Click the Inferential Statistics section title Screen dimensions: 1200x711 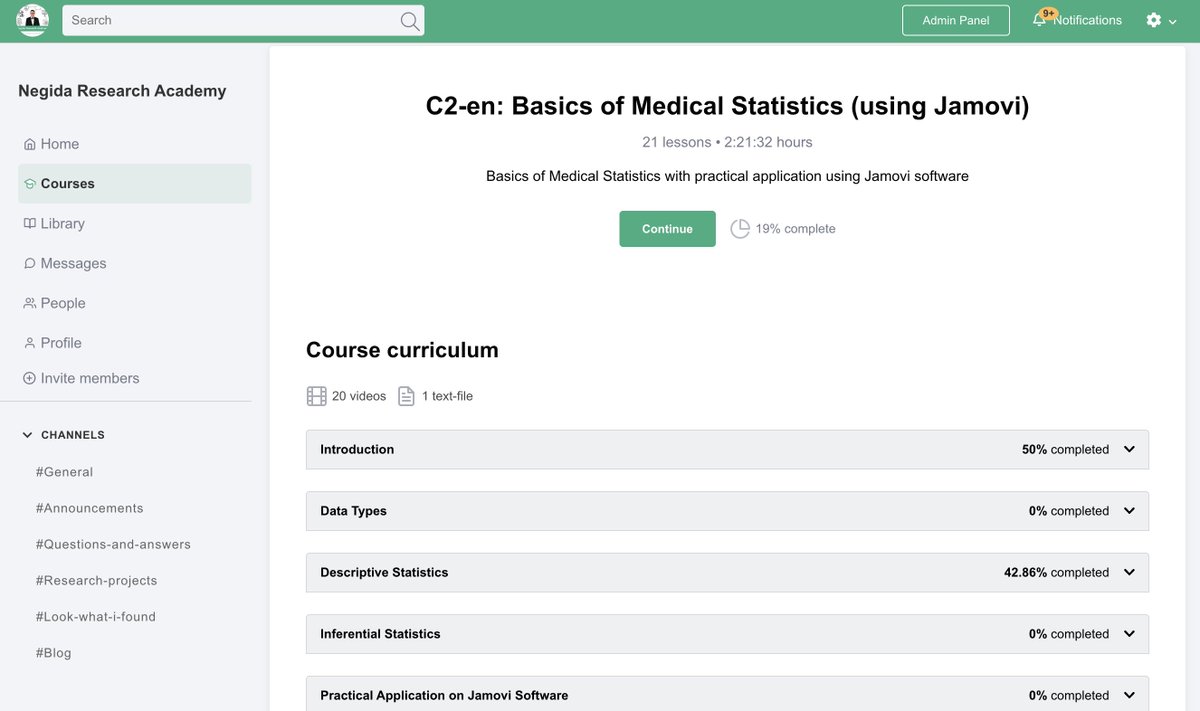[380, 634]
